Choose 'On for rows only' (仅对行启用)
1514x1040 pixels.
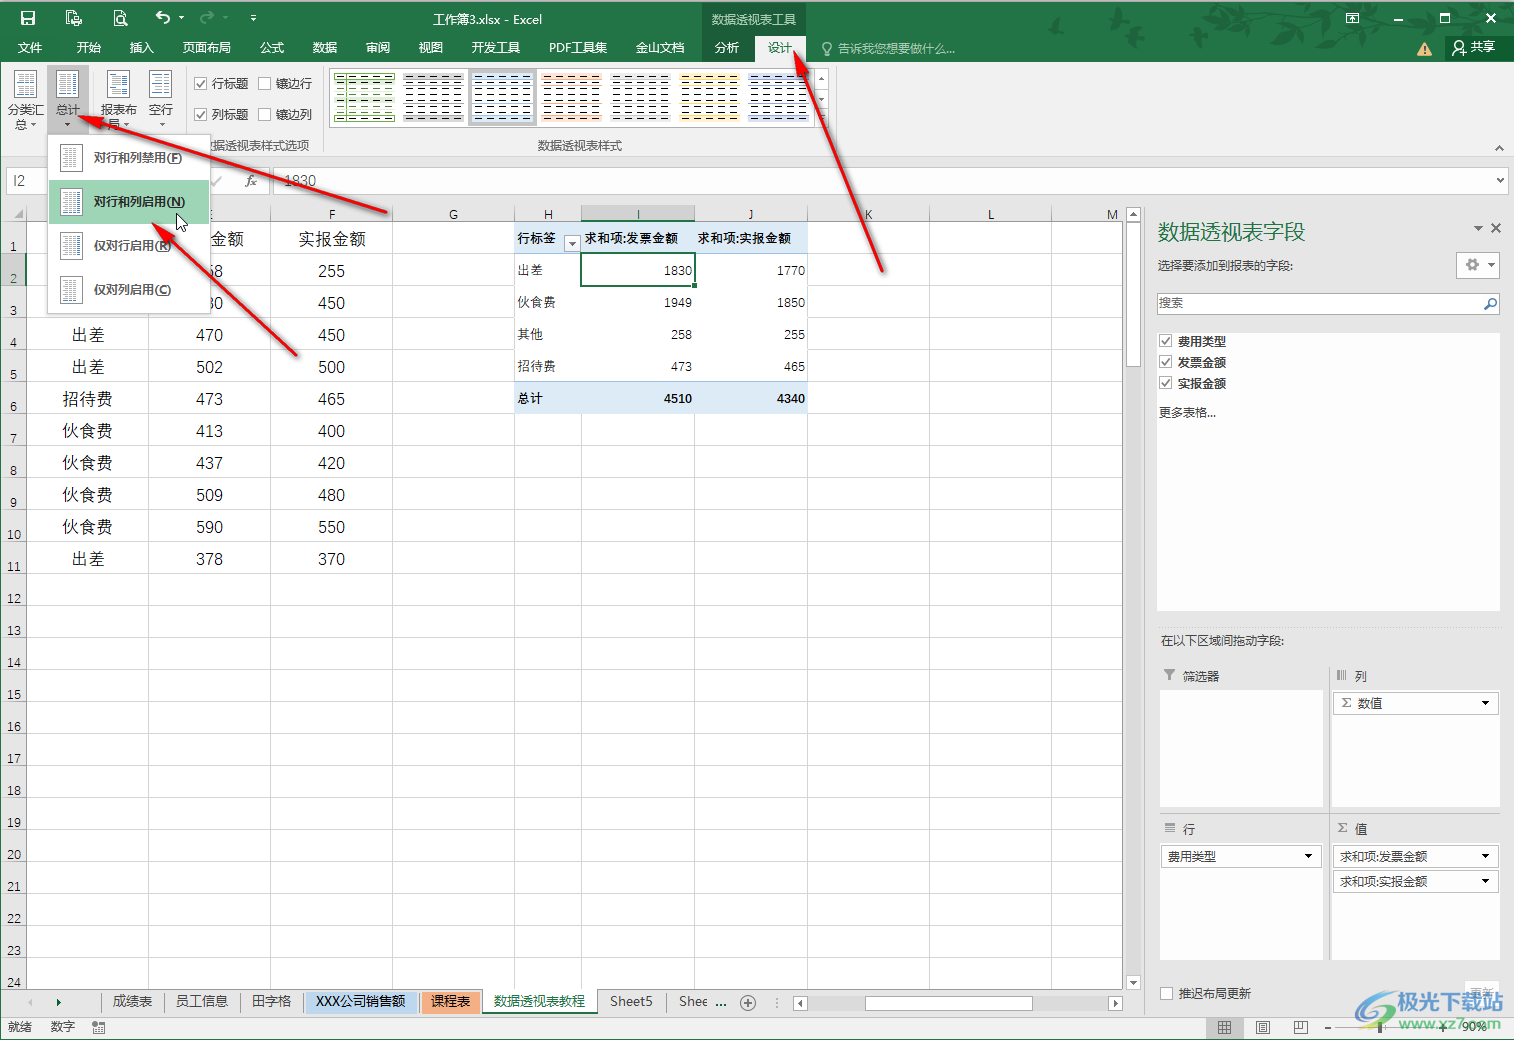(129, 246)
